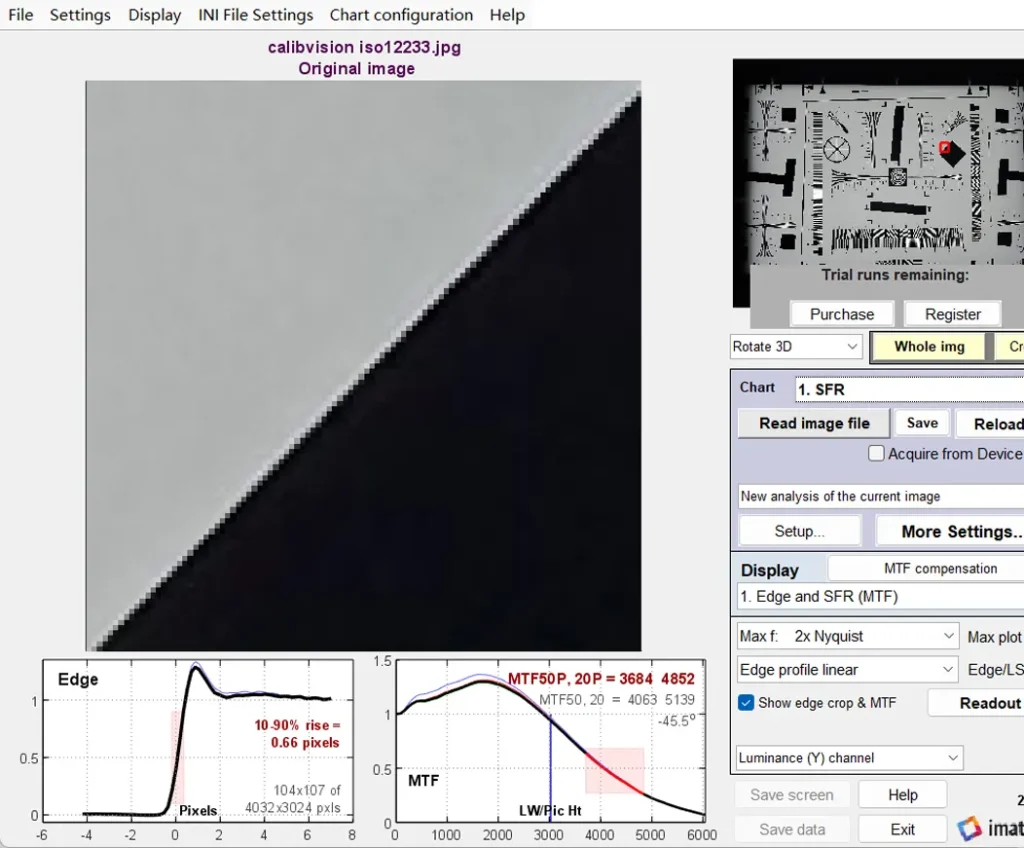The image size is (1024, 848).
Task: Click the Readout button
Action: [976, 703]
